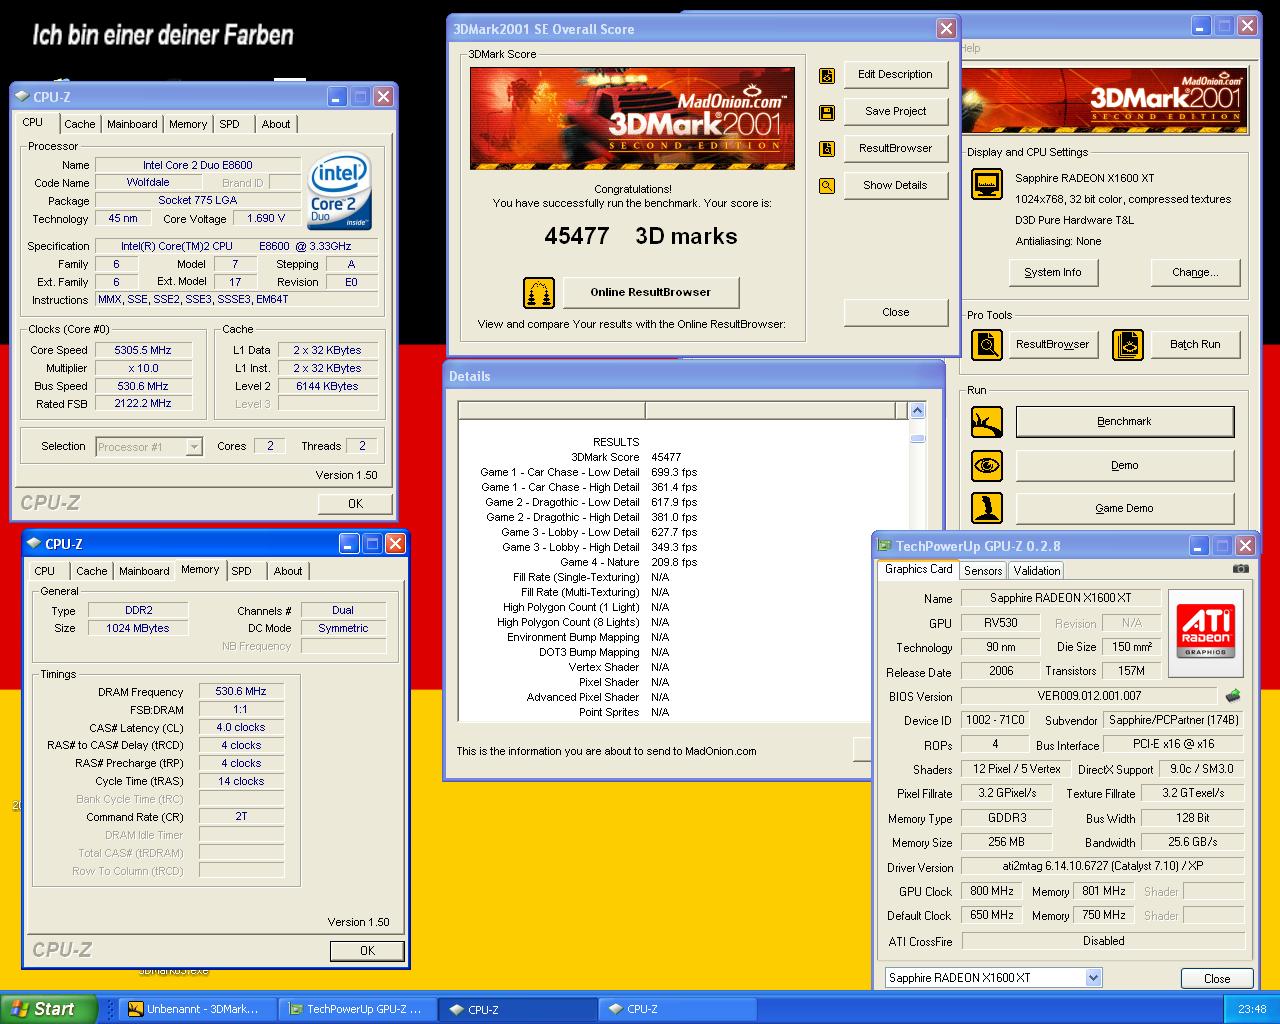Click the monitor display settings icon
The width and height of the screenshot is (1280, 1024).
[x=987, y=185]
